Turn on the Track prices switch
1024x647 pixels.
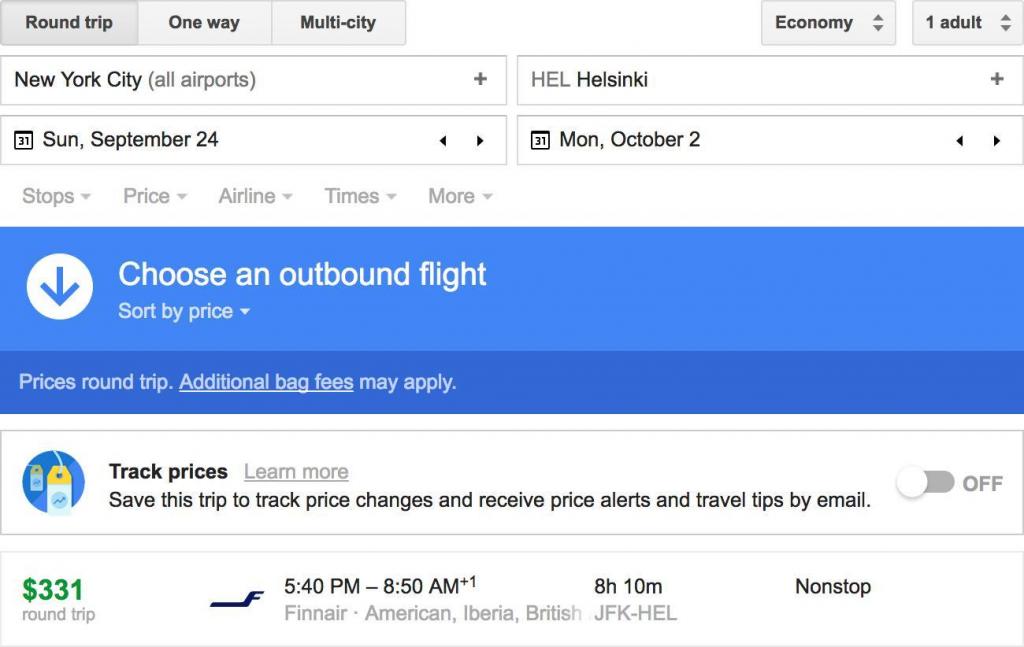tap(926, 483)
